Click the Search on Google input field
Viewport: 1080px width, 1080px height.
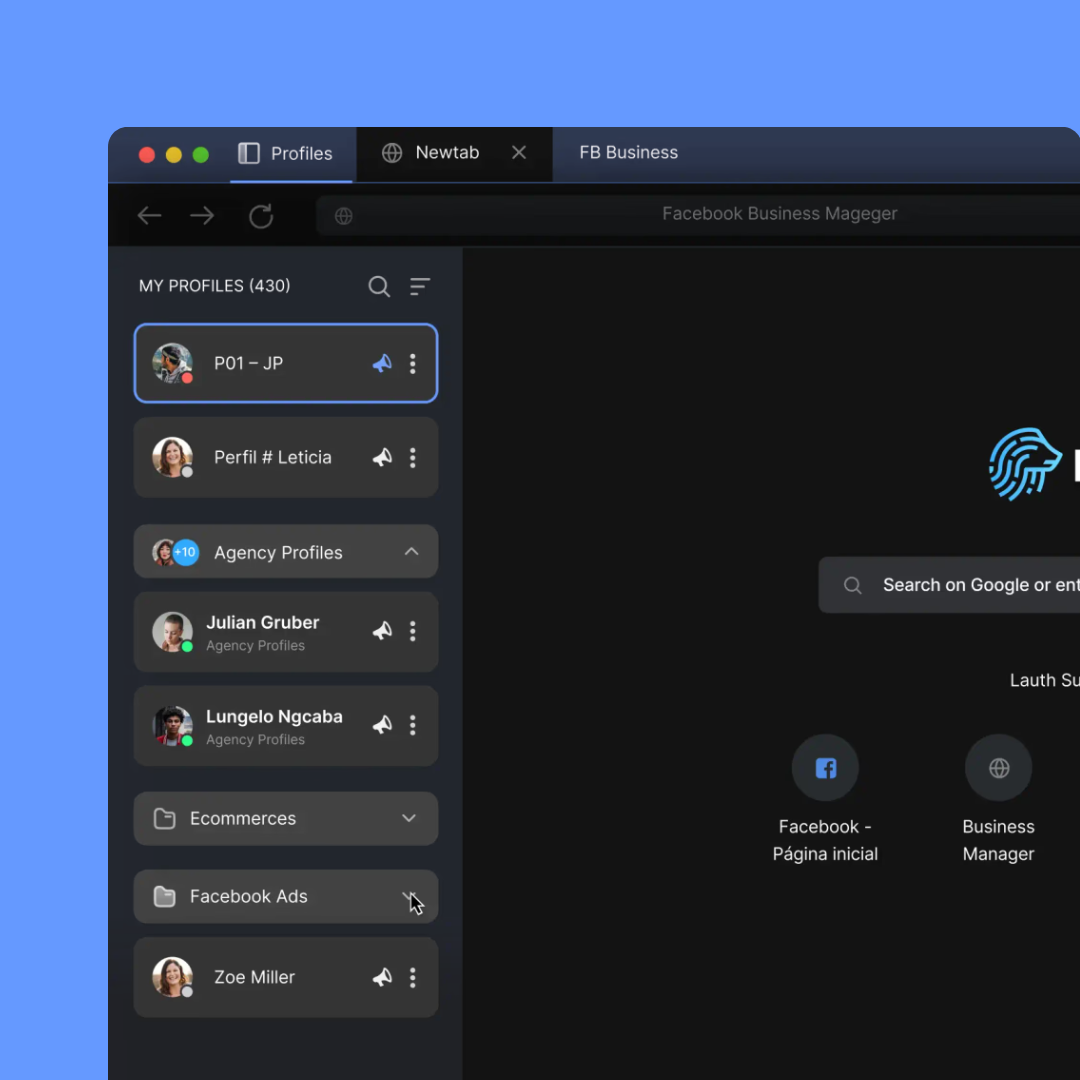(x=949, y=585)
